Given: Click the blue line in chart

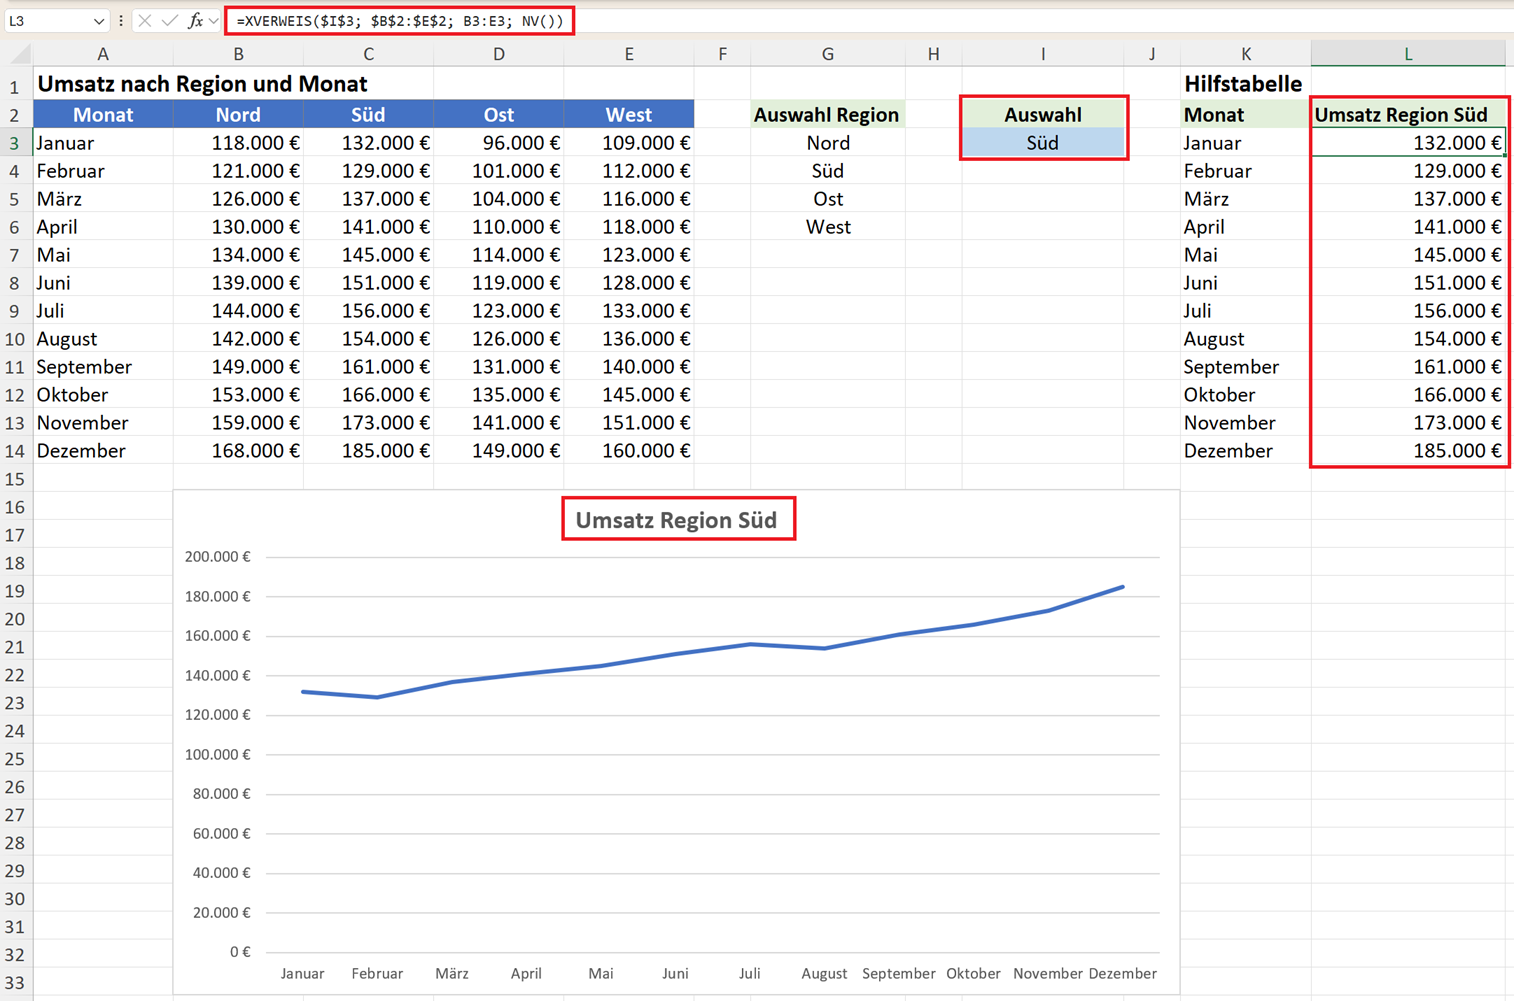Looking at the screenshot, I should point(712,654).
